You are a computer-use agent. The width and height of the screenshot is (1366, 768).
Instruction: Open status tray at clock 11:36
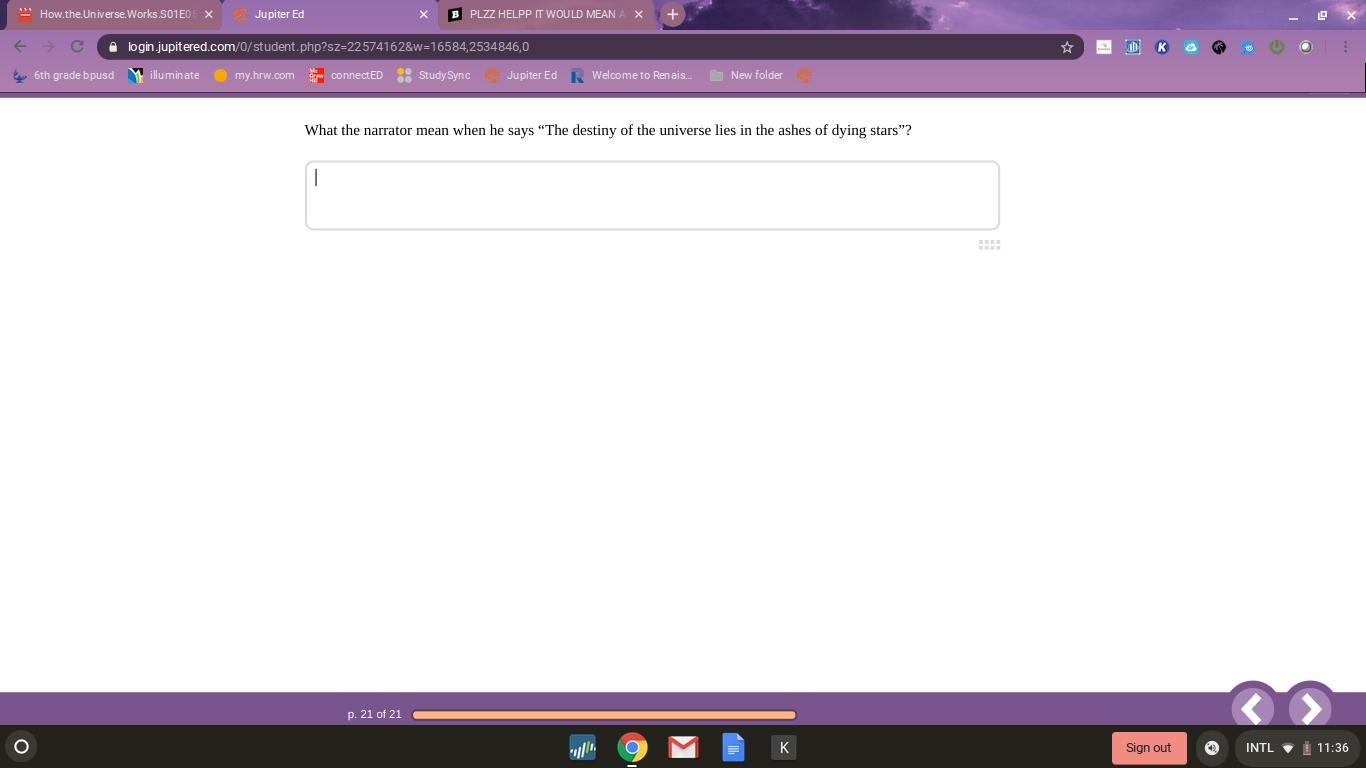1333,748
